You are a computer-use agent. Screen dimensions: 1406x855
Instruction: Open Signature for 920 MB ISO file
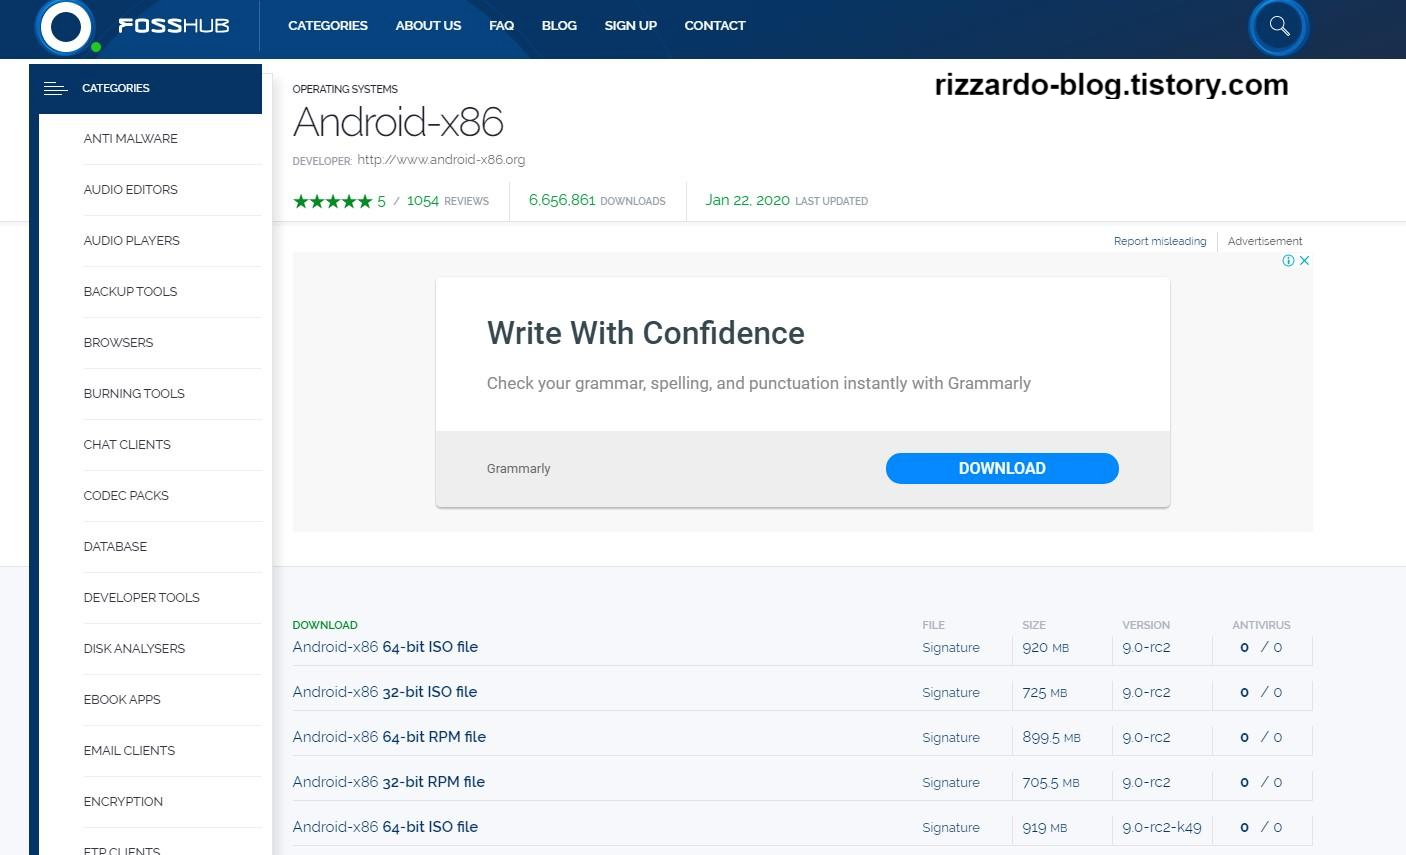(951, 648)
